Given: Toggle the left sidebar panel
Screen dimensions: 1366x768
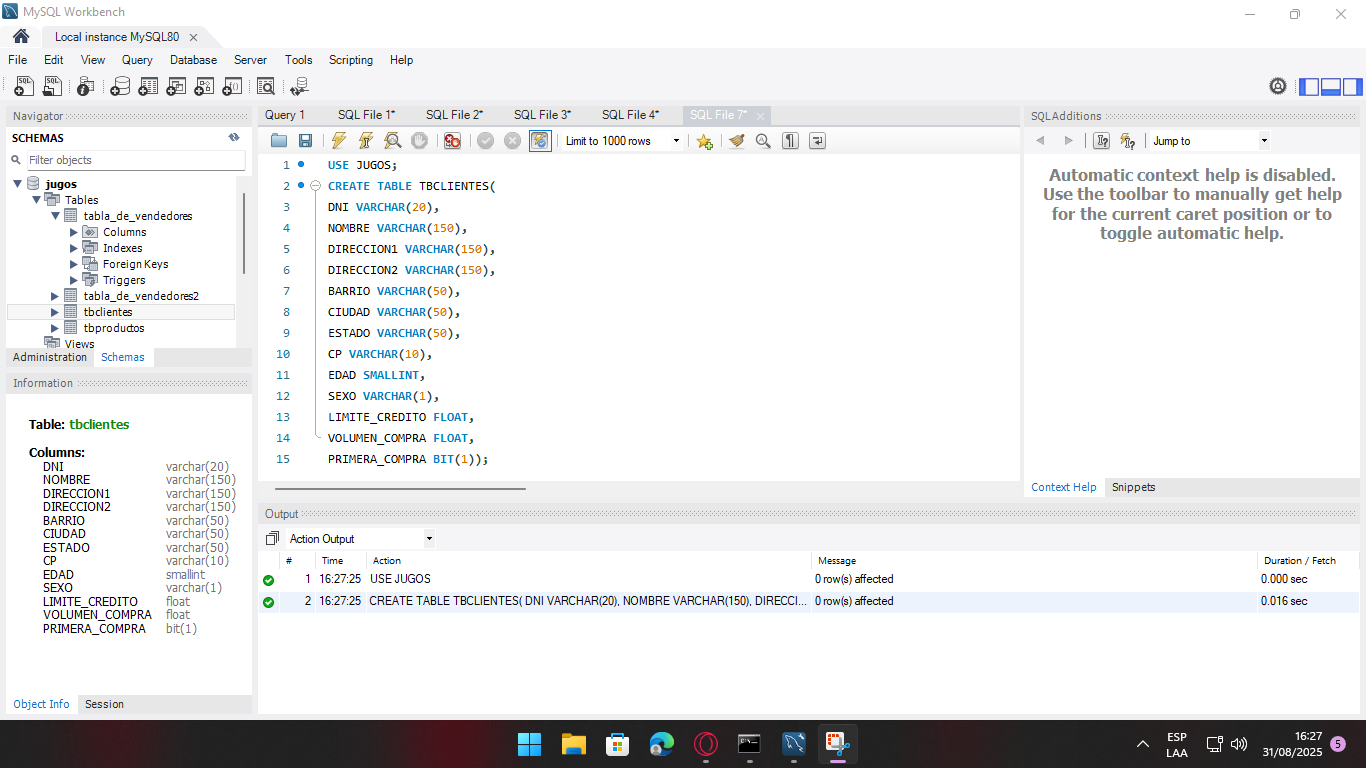Looking at the screenshot, I should (x=1309, y=87).
